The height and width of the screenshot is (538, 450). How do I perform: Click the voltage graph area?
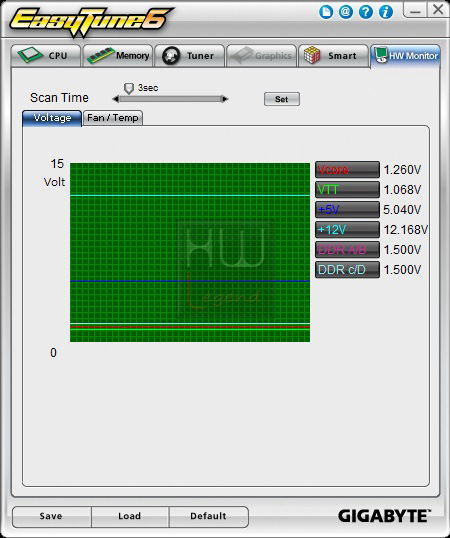pos(190,252)
